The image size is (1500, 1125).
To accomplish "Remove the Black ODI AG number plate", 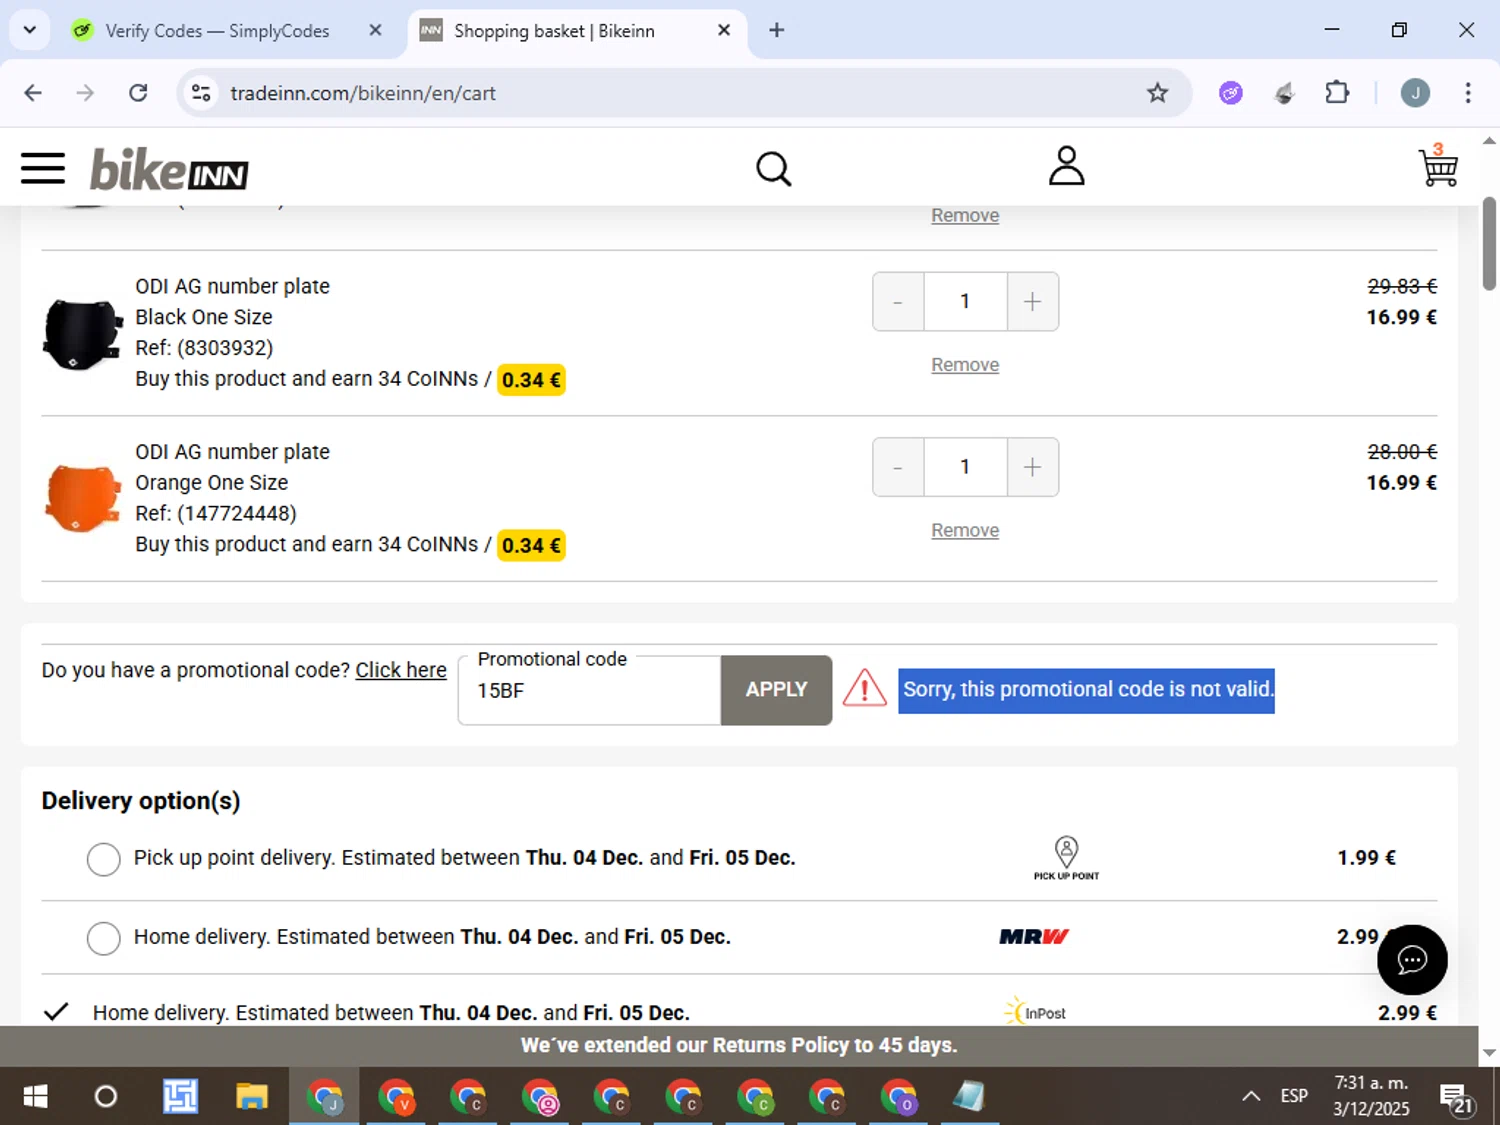I will click(965, 365).
